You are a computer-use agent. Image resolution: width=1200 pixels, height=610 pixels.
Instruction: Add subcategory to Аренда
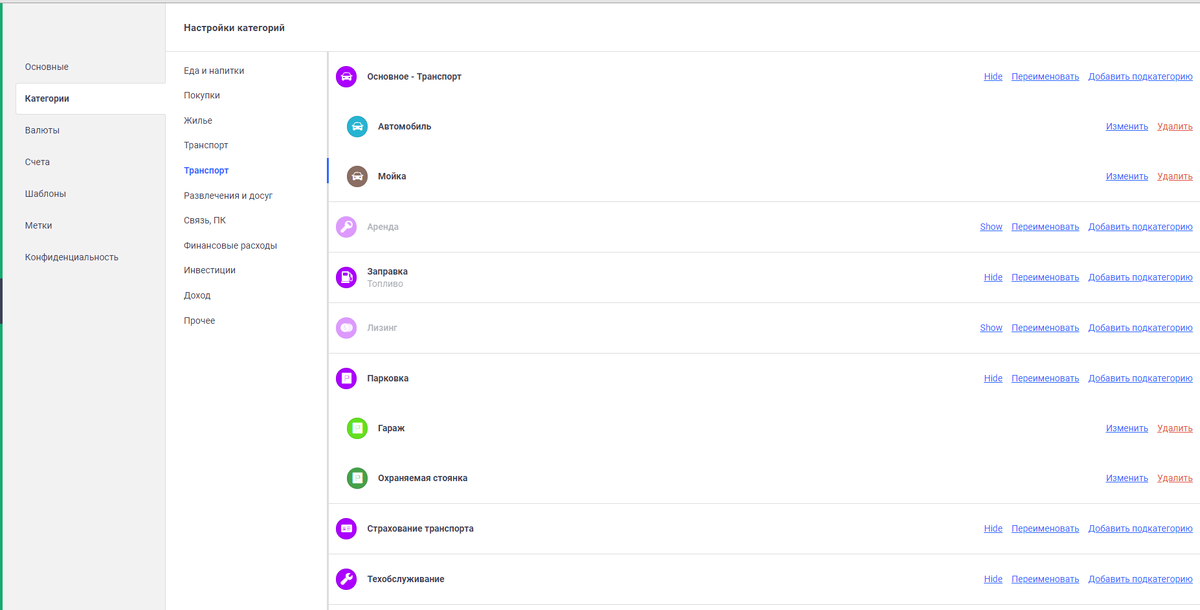[x=1140, y=227]
